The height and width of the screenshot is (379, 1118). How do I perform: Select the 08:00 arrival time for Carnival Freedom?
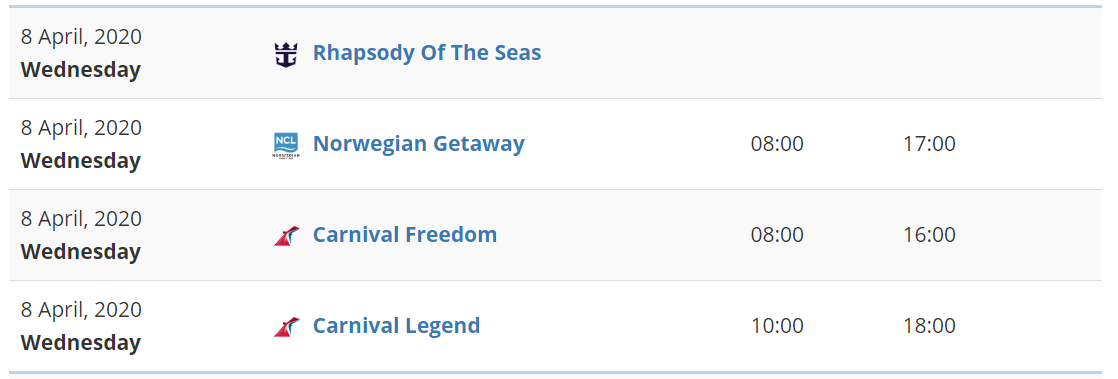[x=777, y=235]
